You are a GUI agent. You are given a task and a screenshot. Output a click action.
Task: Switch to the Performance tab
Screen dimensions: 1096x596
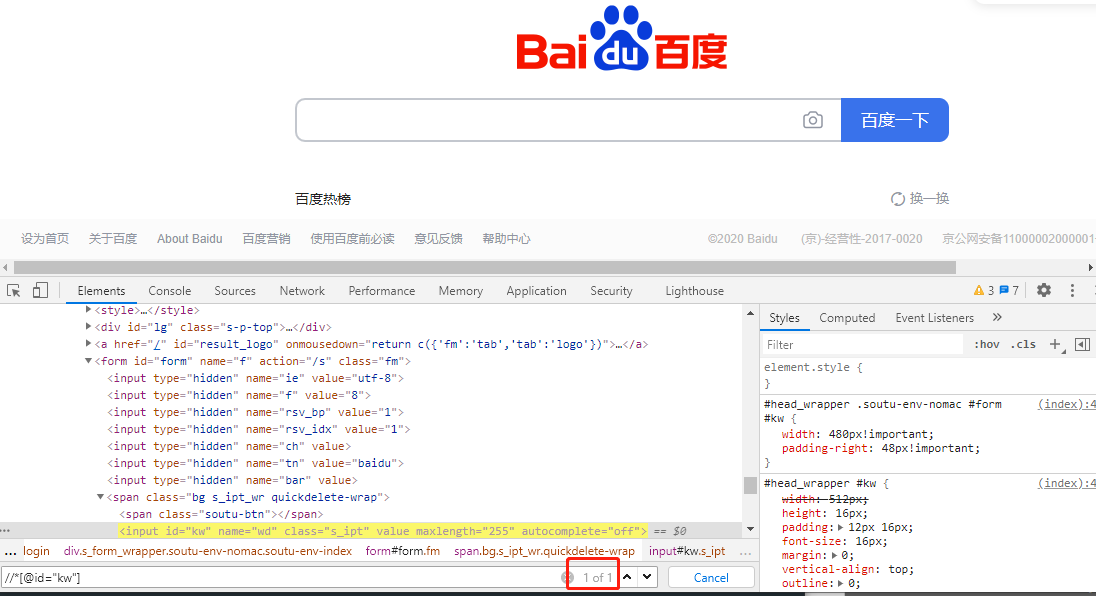coord(382,291)
